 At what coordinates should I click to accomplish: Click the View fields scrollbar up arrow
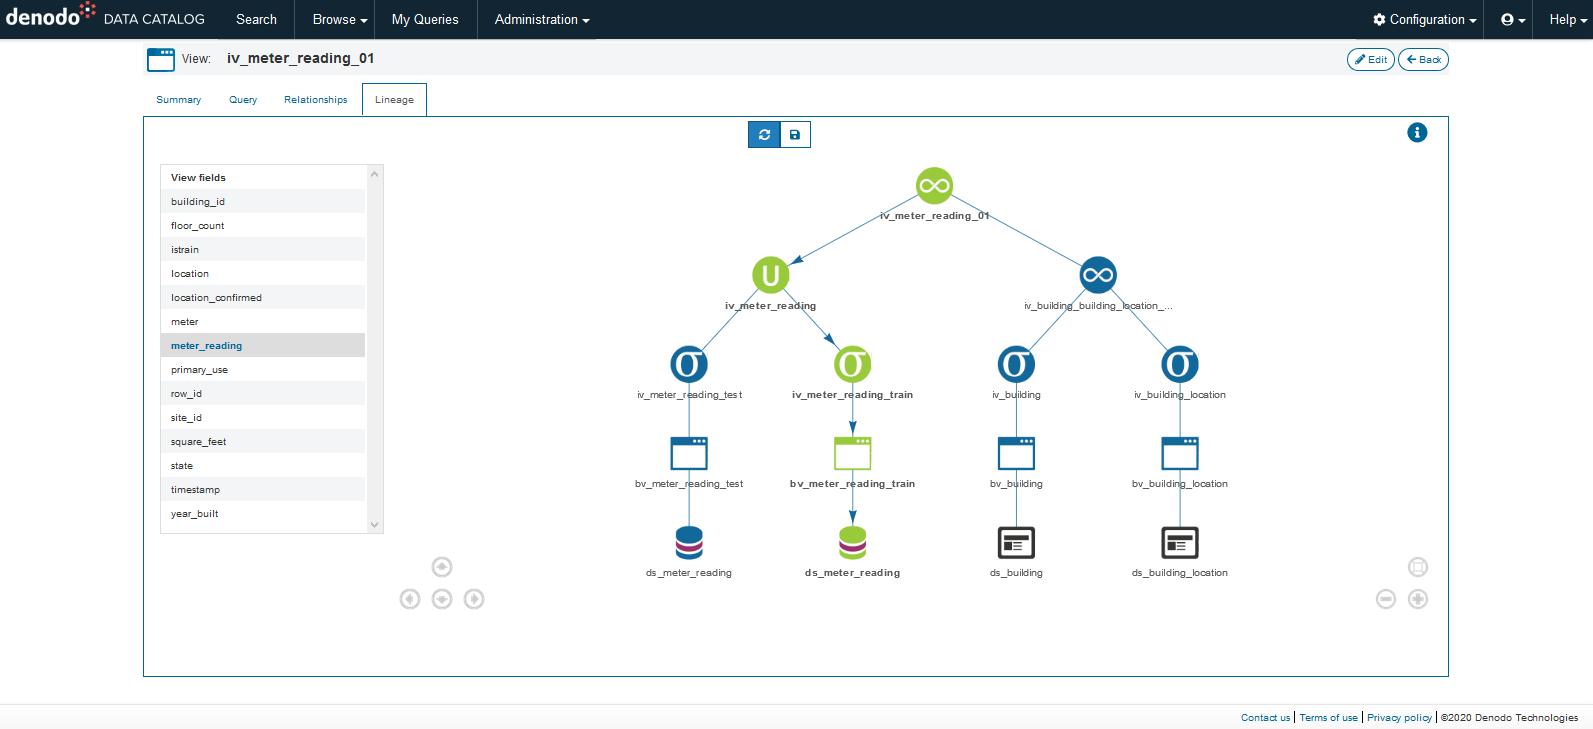click(375, 174)
